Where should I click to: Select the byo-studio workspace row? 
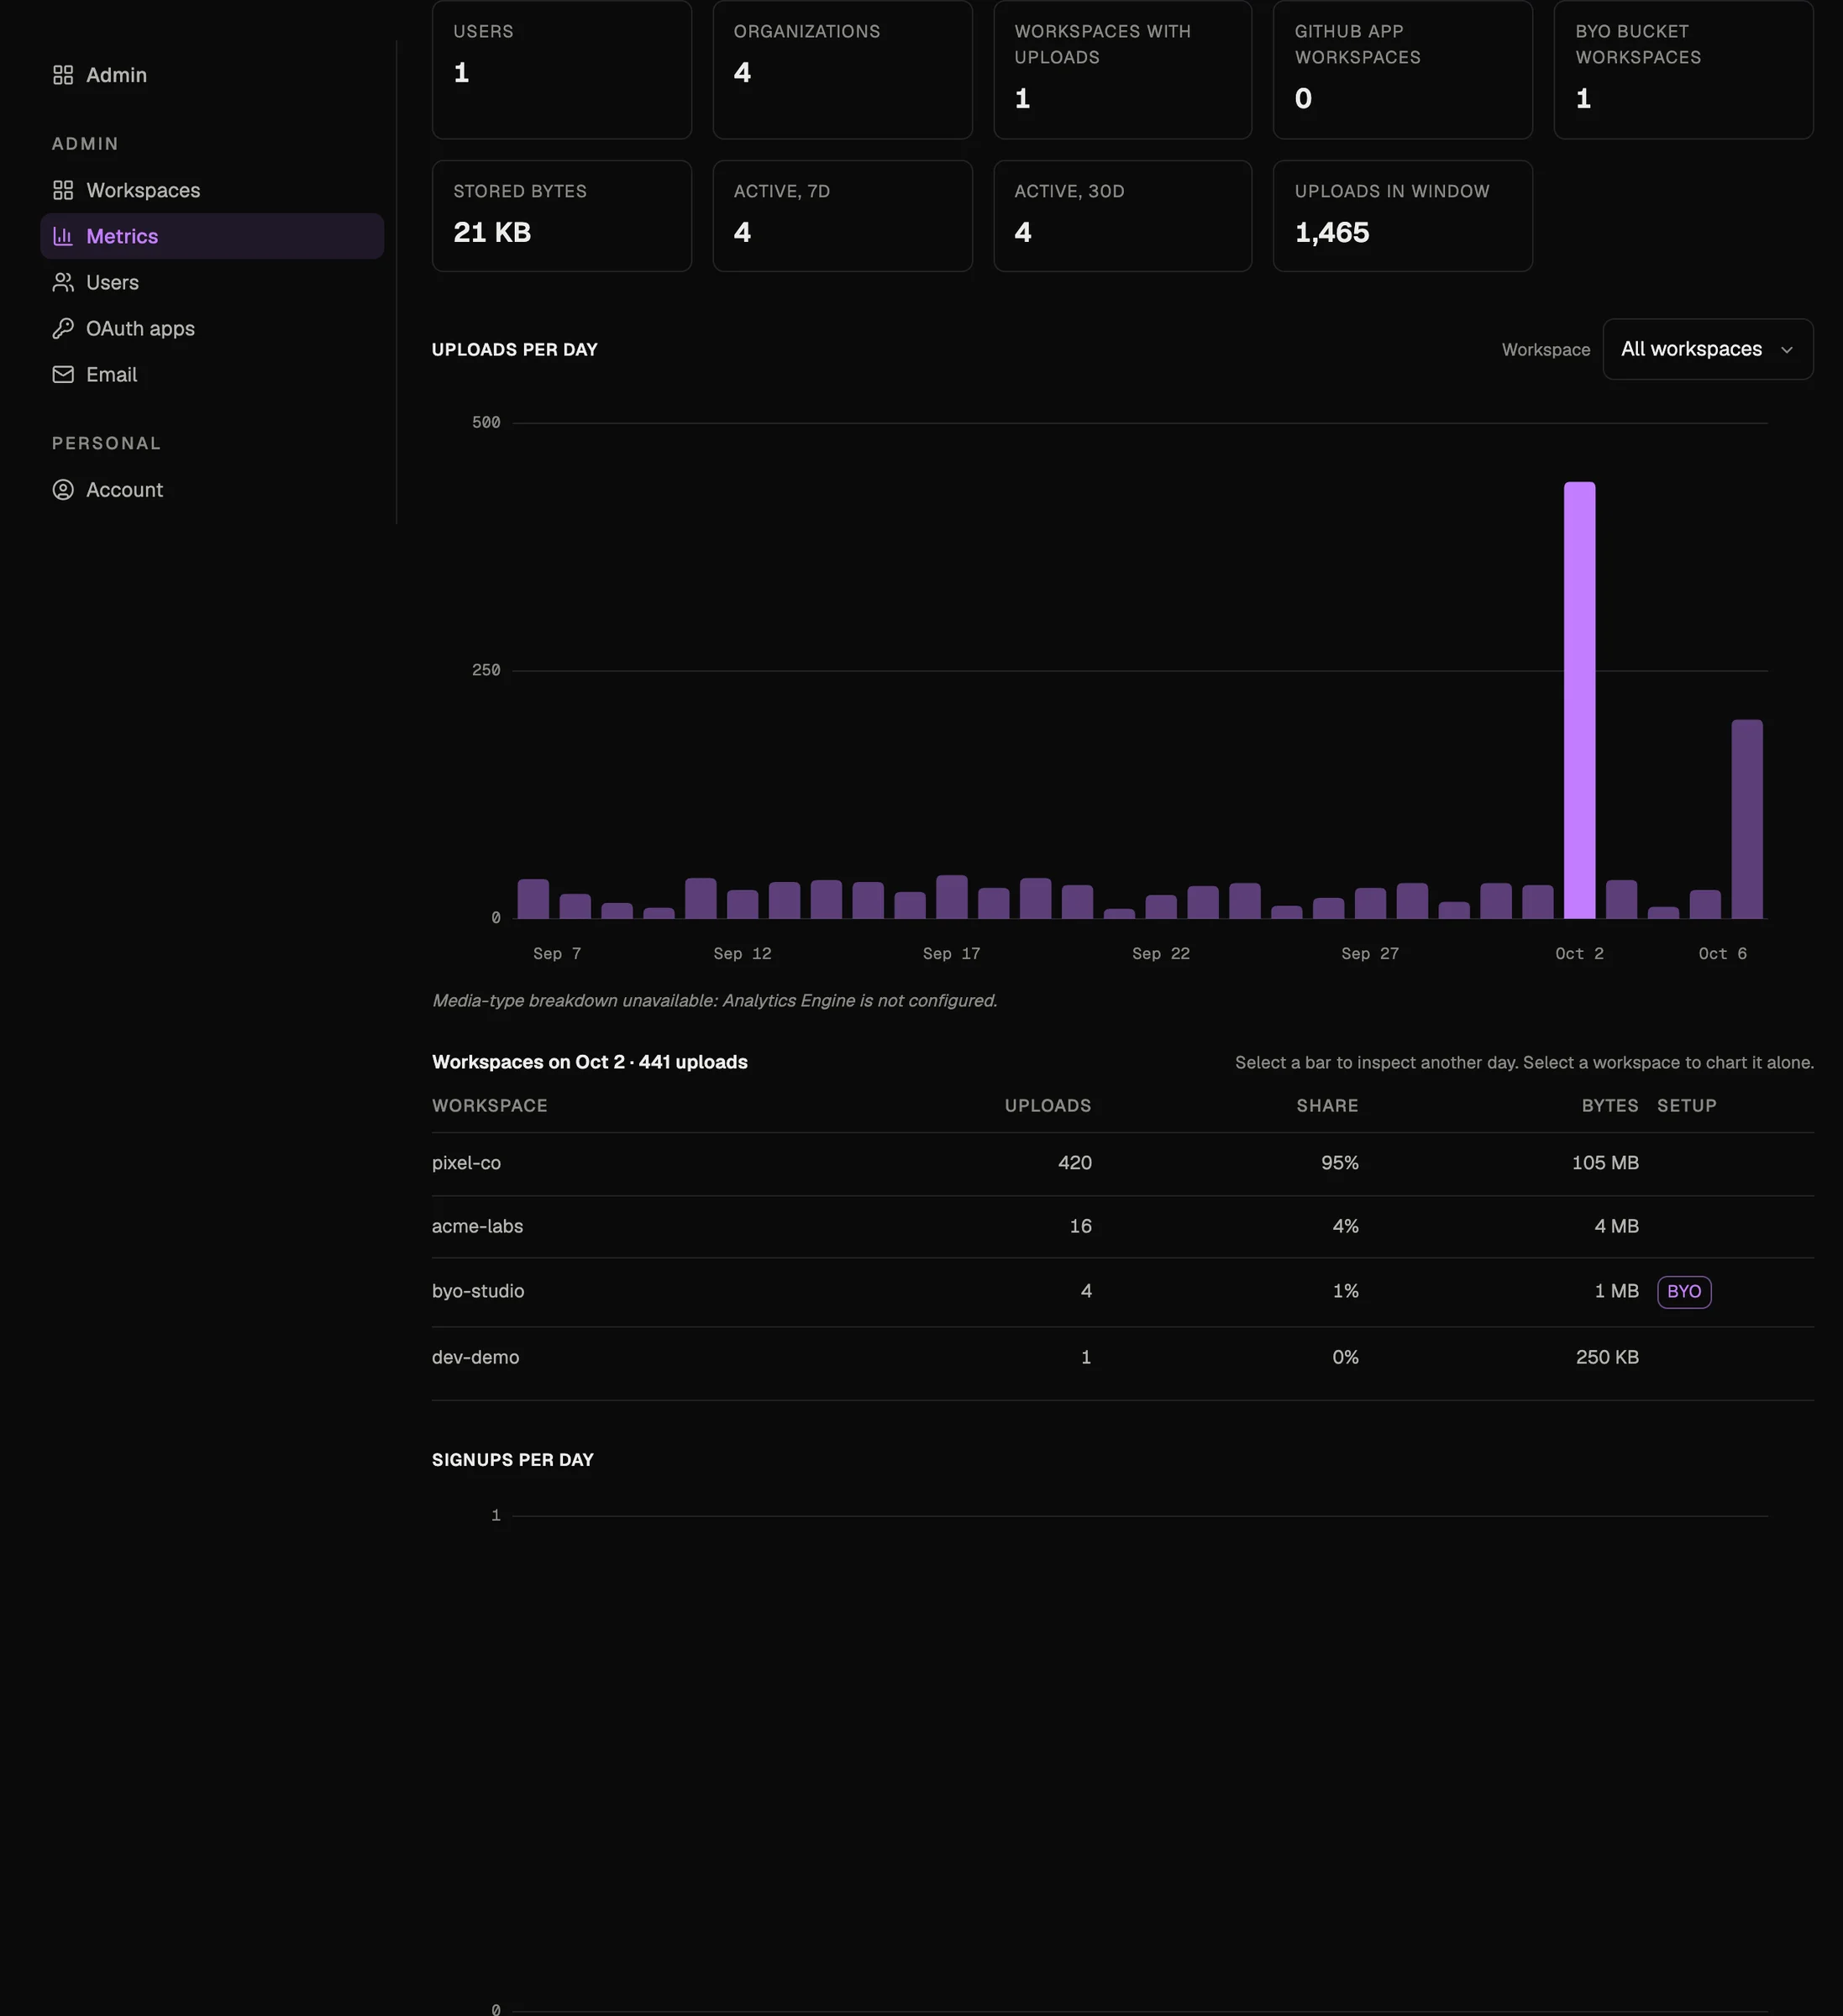(x=1122, y=1291)
